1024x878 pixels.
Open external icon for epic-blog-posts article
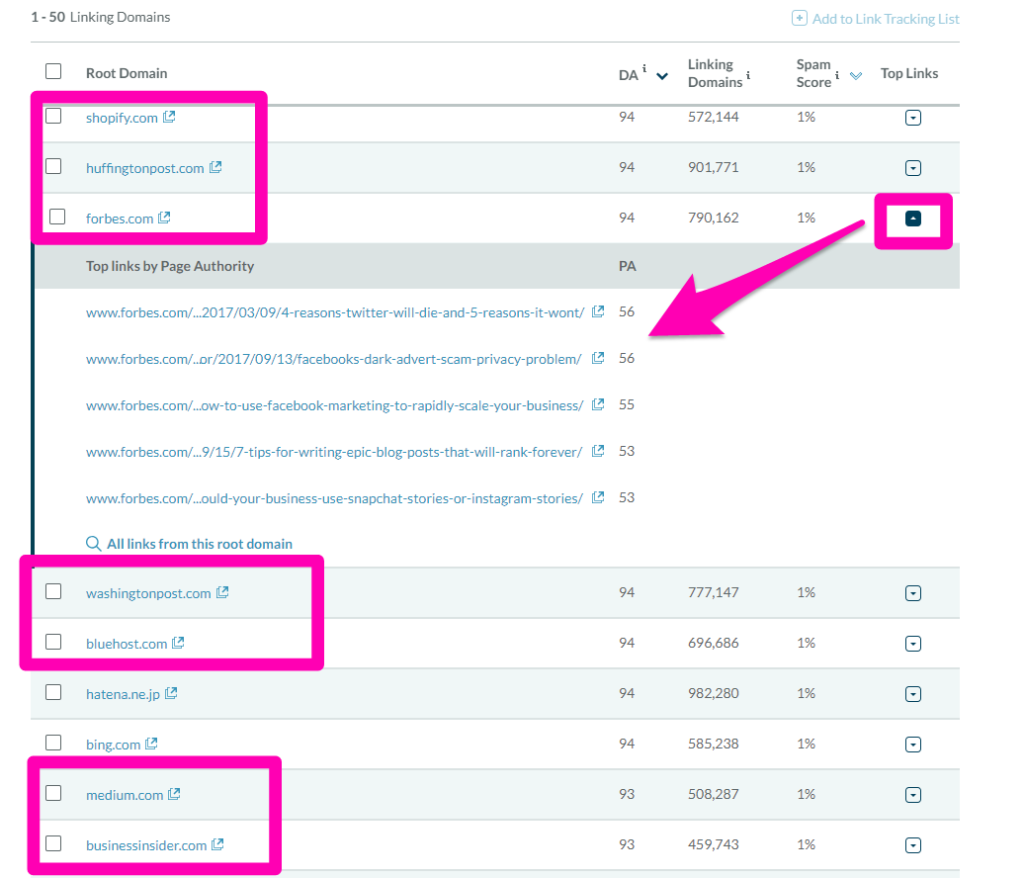pos(598,451)
